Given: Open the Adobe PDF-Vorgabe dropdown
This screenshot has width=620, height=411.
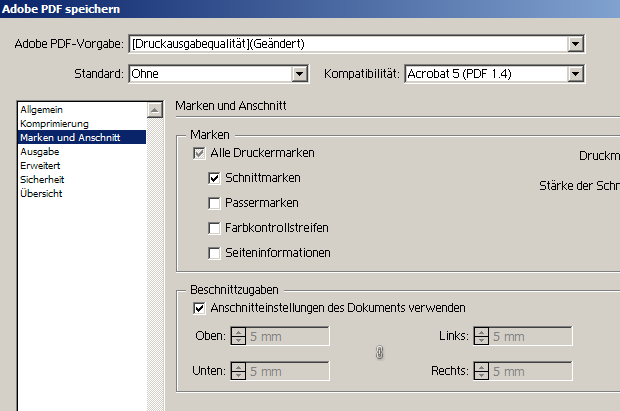Looking at the screenshot, I should (575, 44).
